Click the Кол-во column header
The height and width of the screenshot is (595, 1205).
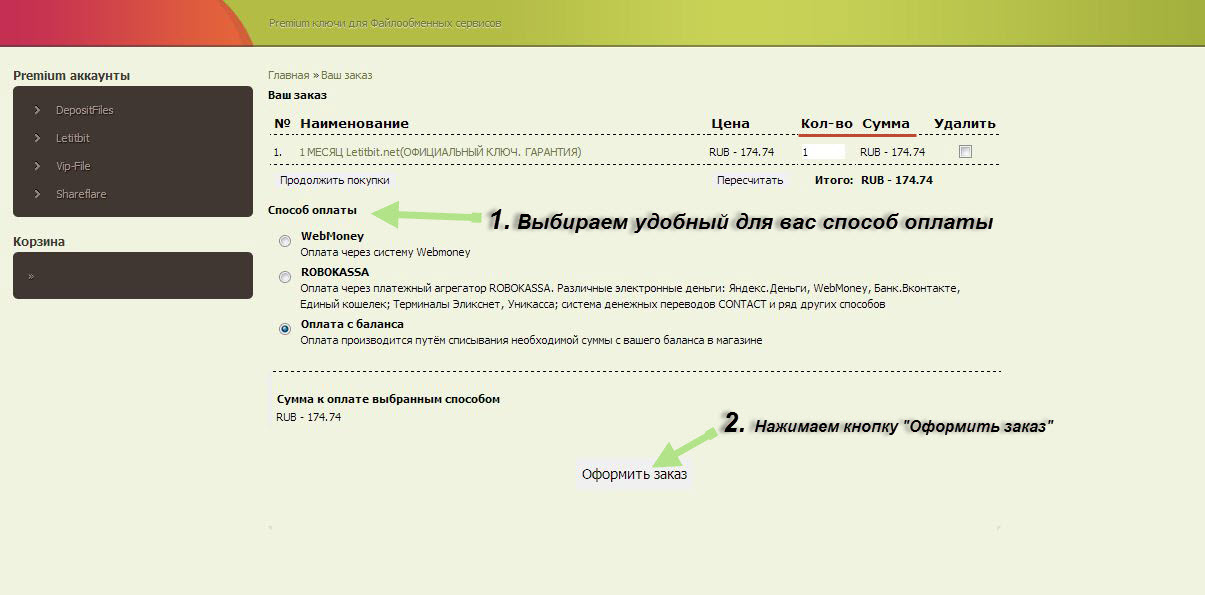pyautogui.click(x=826, y=124)
